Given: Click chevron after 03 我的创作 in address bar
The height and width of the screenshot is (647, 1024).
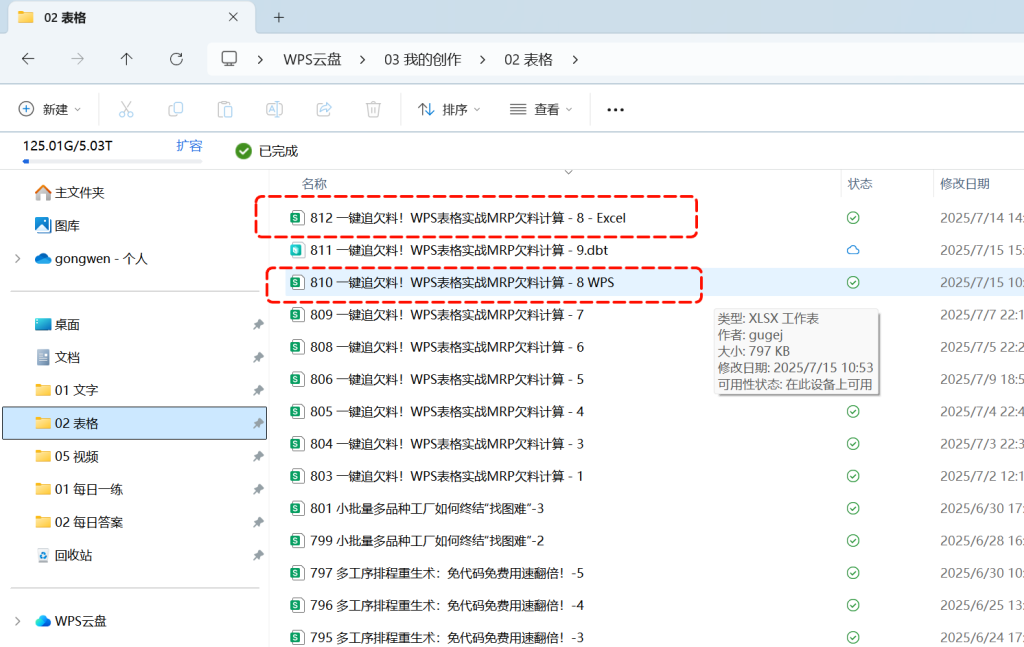Looking at the screenshot, I should (482, 60).
